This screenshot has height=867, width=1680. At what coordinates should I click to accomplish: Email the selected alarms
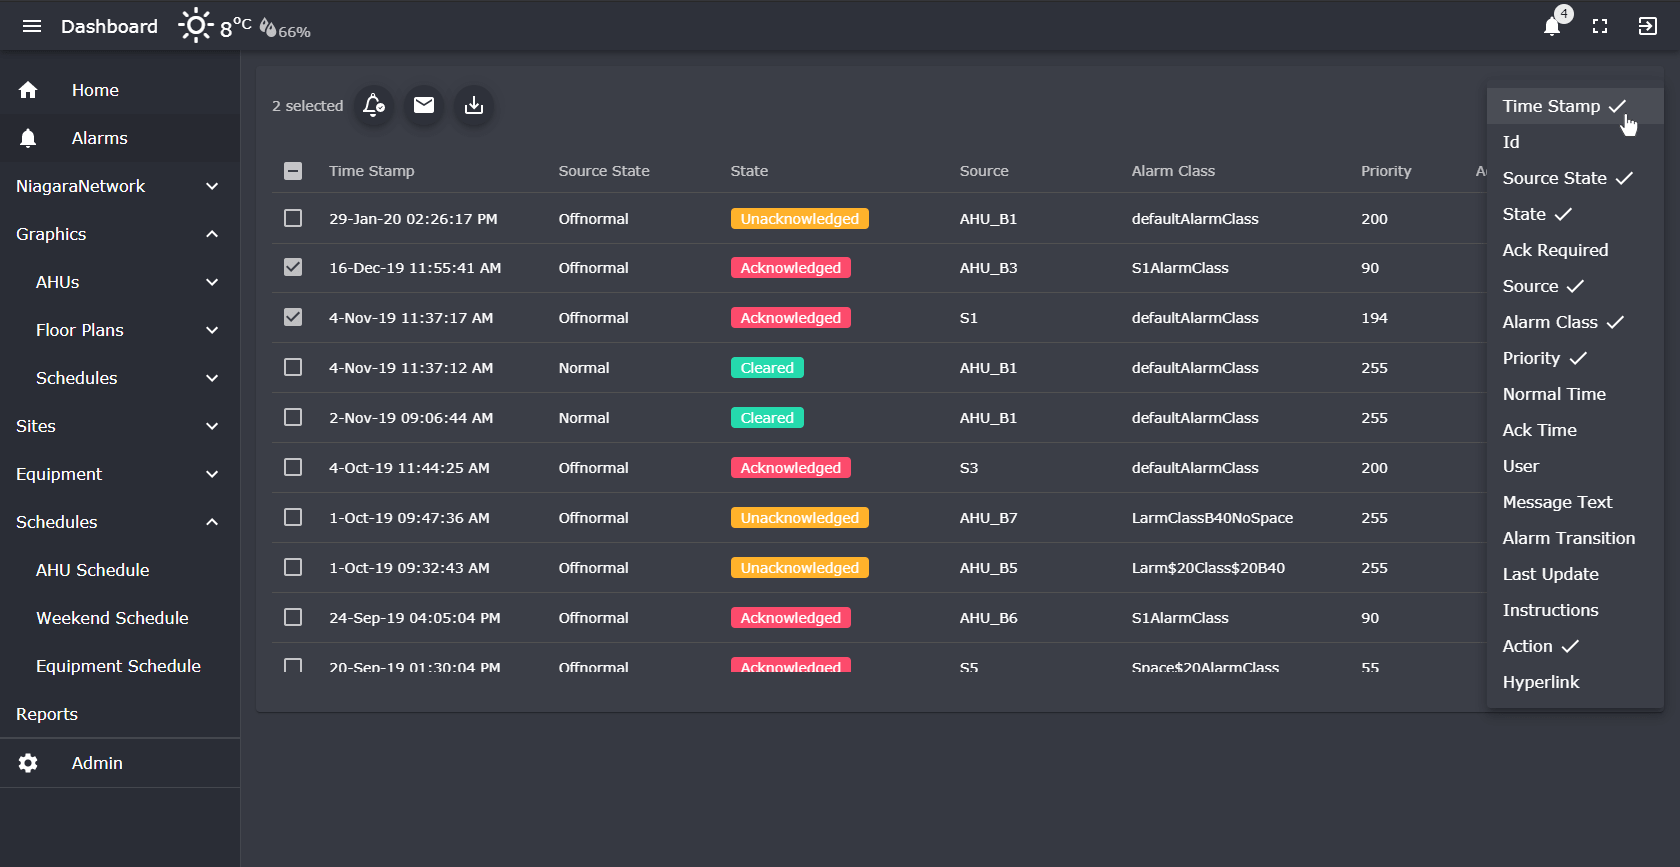pos(424,105)
